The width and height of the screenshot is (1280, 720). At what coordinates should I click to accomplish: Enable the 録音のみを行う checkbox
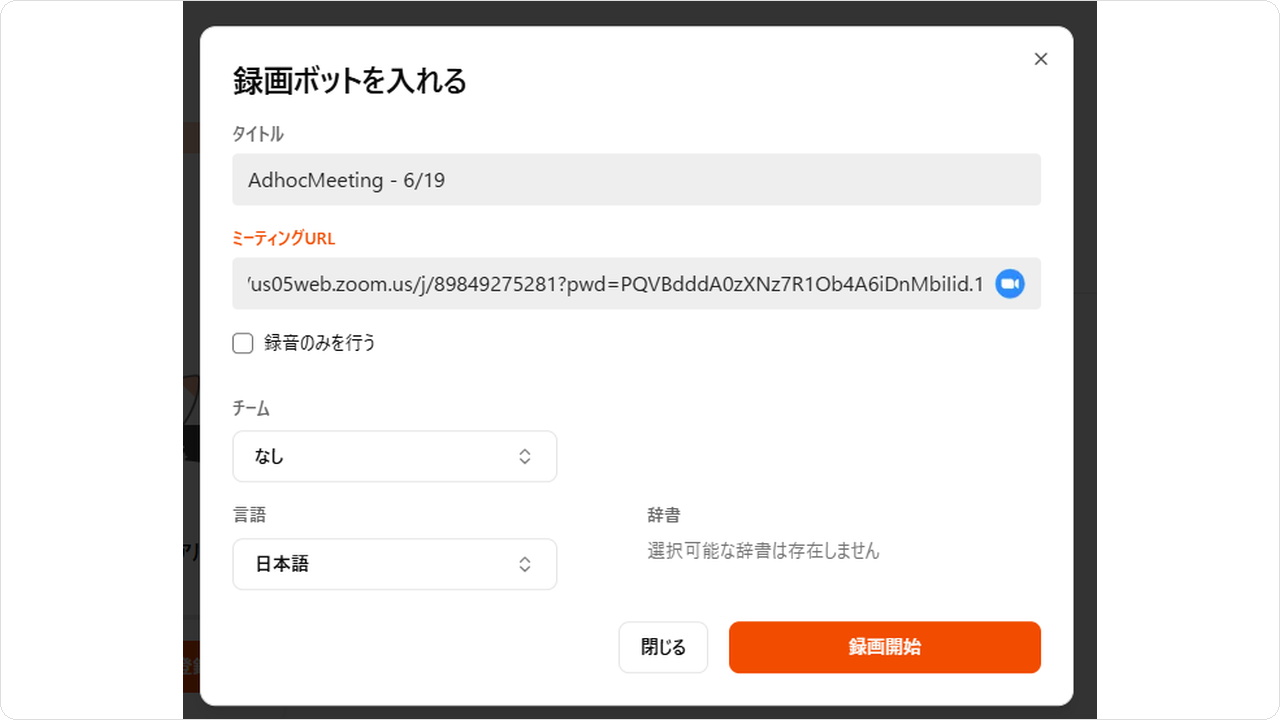(x=243, y=344)
